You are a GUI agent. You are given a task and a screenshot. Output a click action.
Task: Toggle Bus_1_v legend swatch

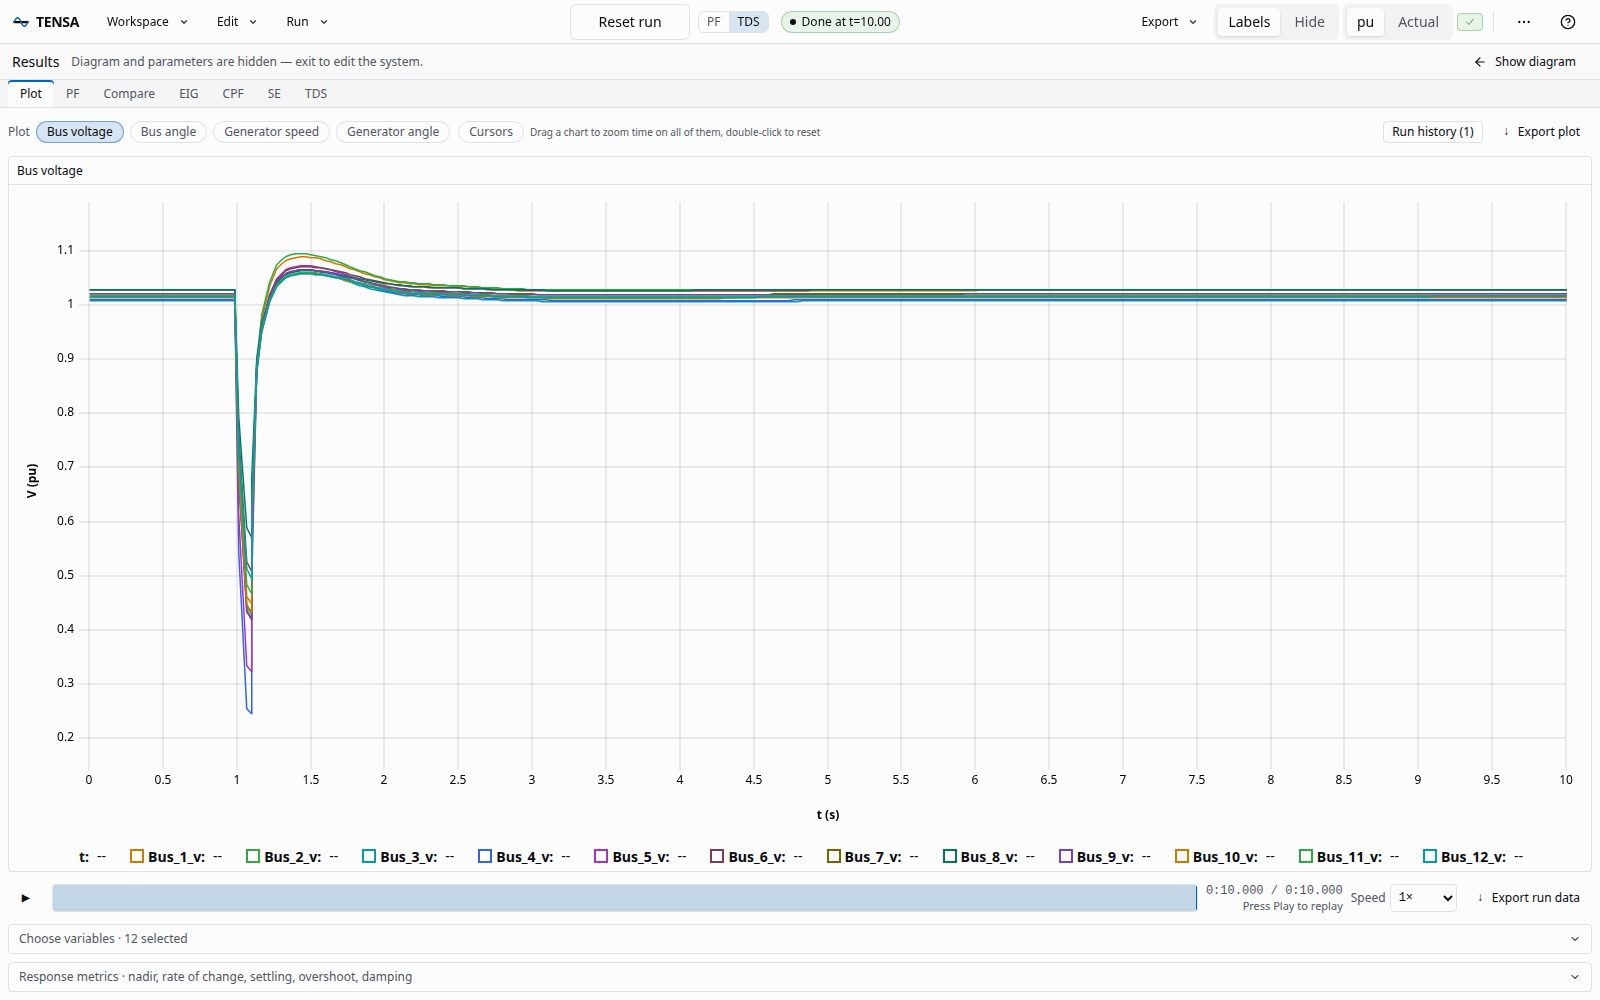137,856
